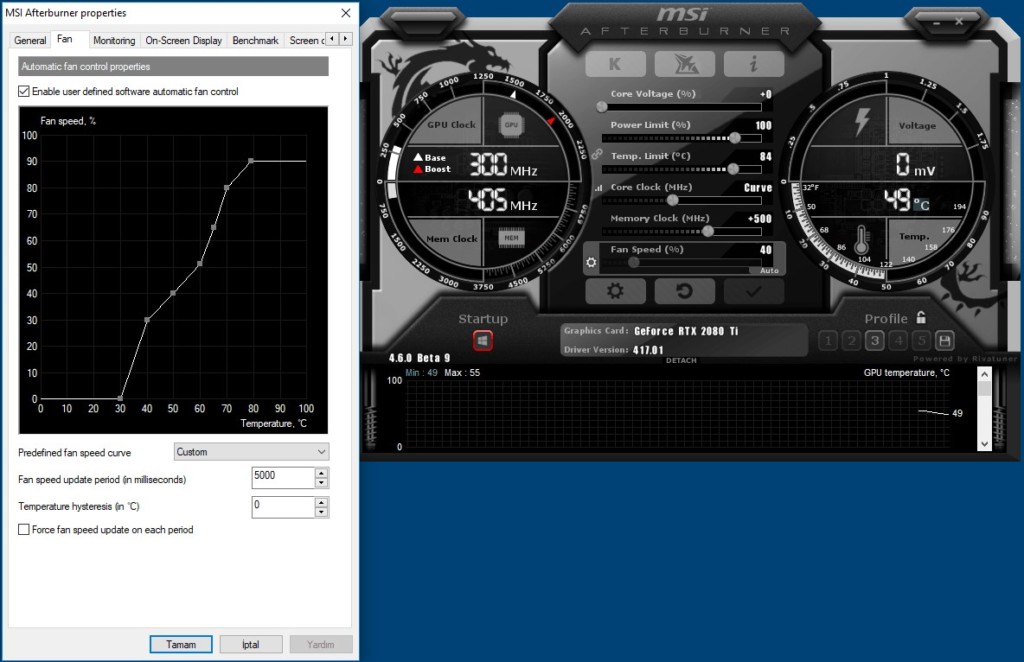Viewport: 1024px width, 662px height.
Task: Toggle the Profile lock icon
Action: (921, 317)
